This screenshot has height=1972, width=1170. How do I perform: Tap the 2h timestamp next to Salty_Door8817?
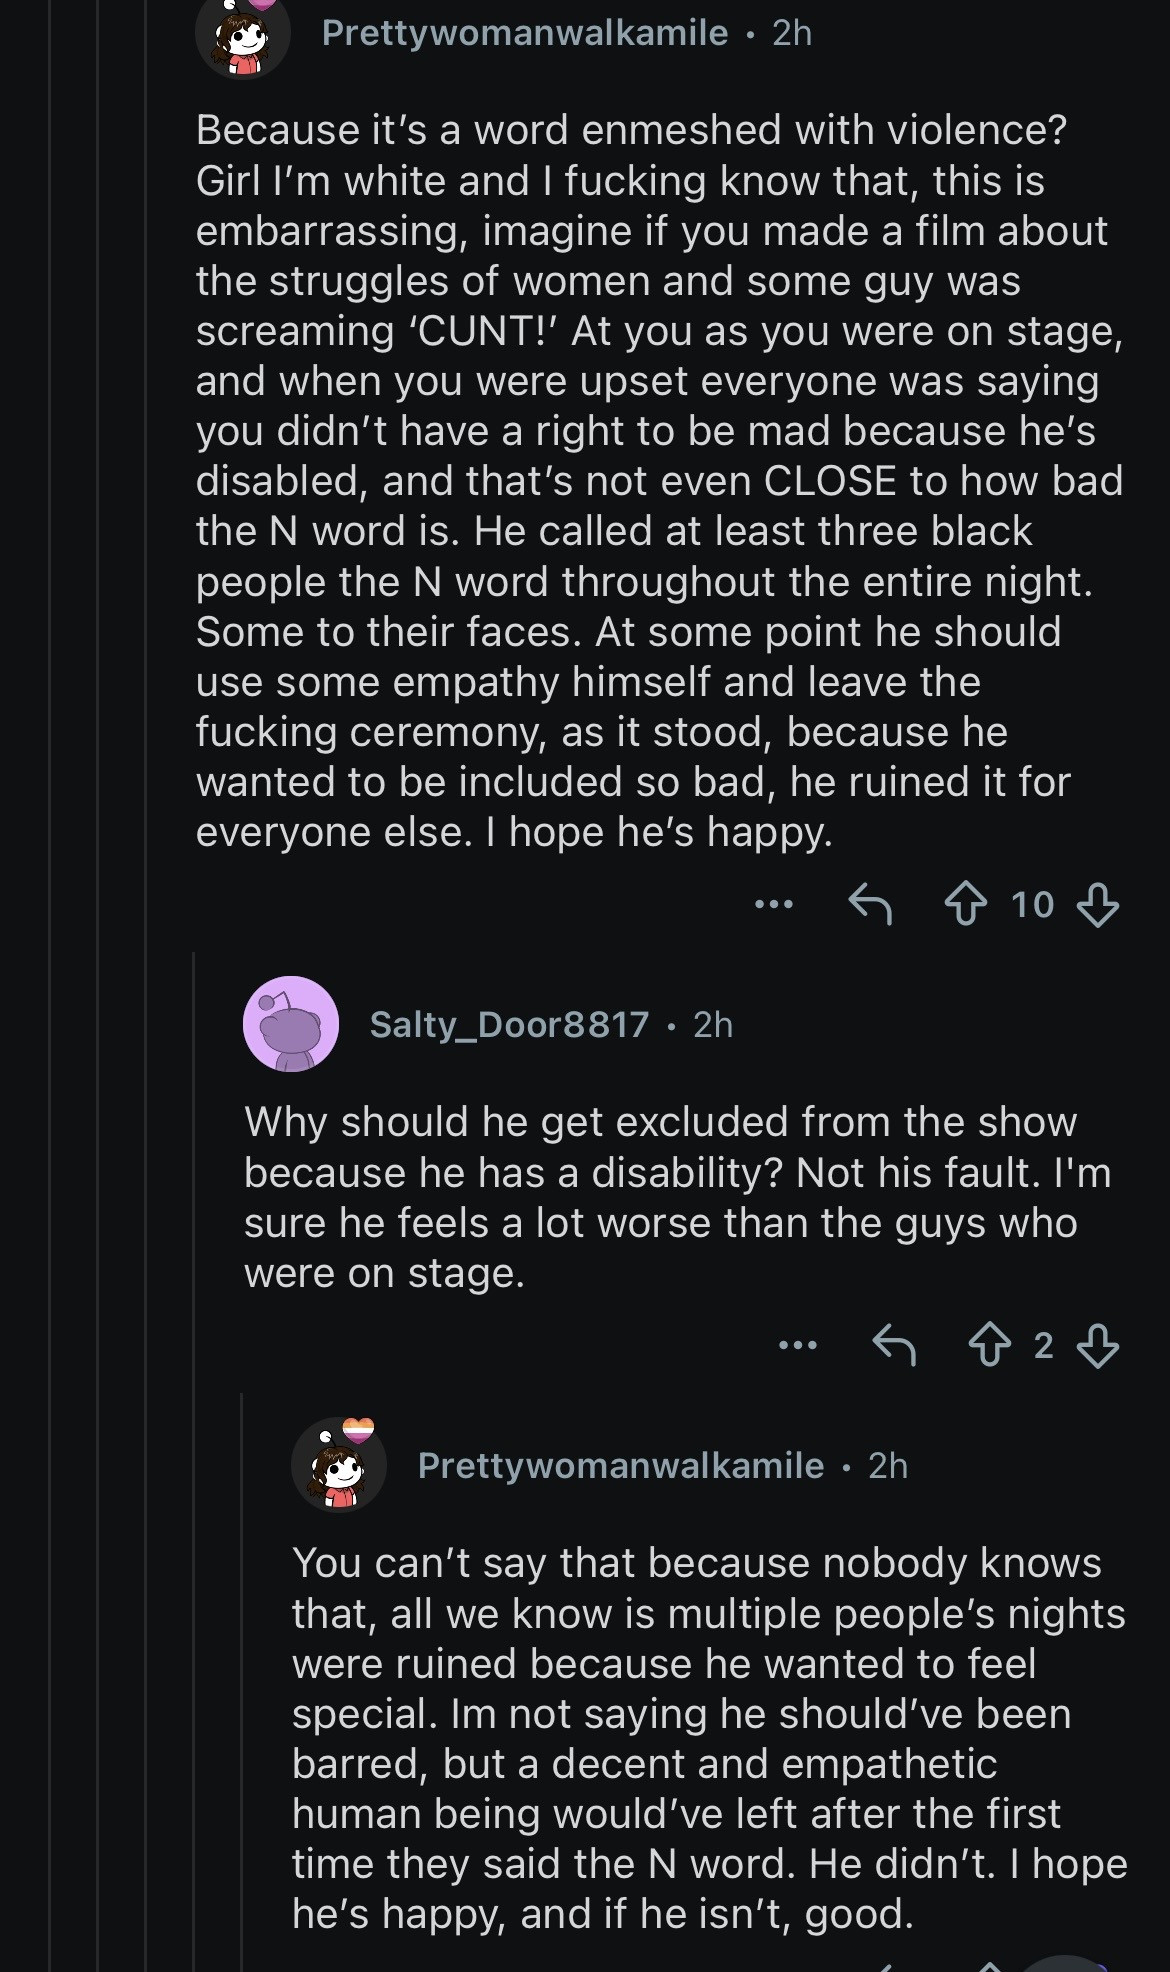[713, 1024]
